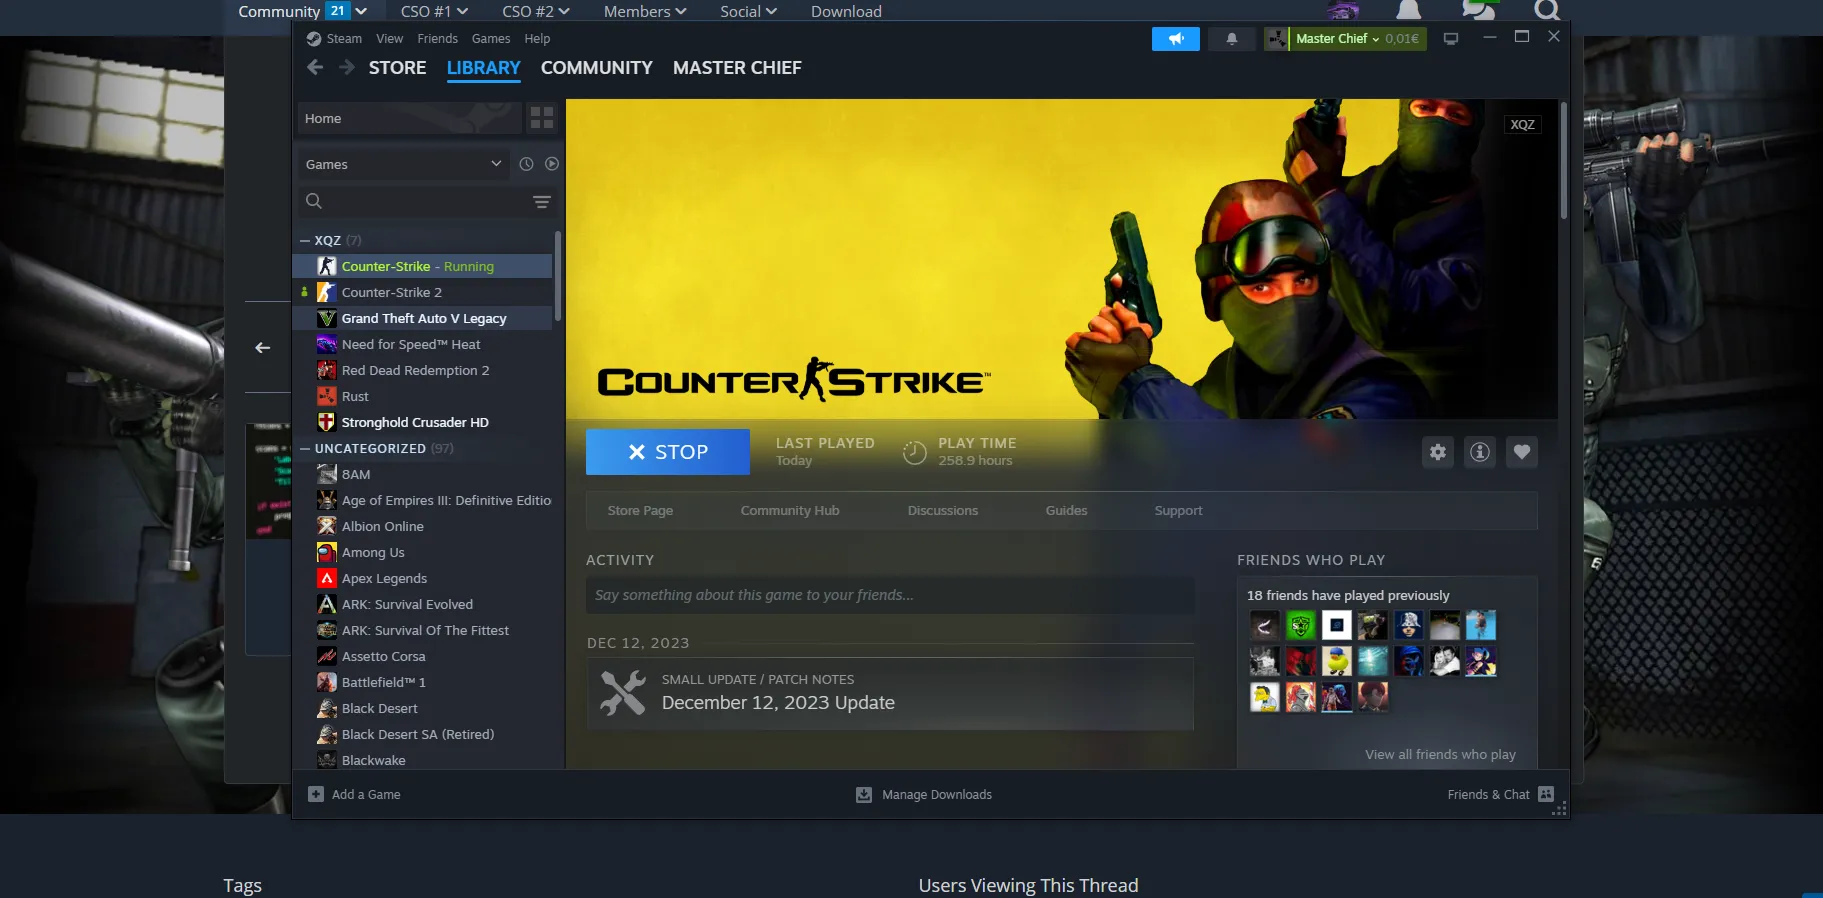Screen dimensions: 1823x898
Task: Click the magnifier icon in library search
Action: point(314,201)
